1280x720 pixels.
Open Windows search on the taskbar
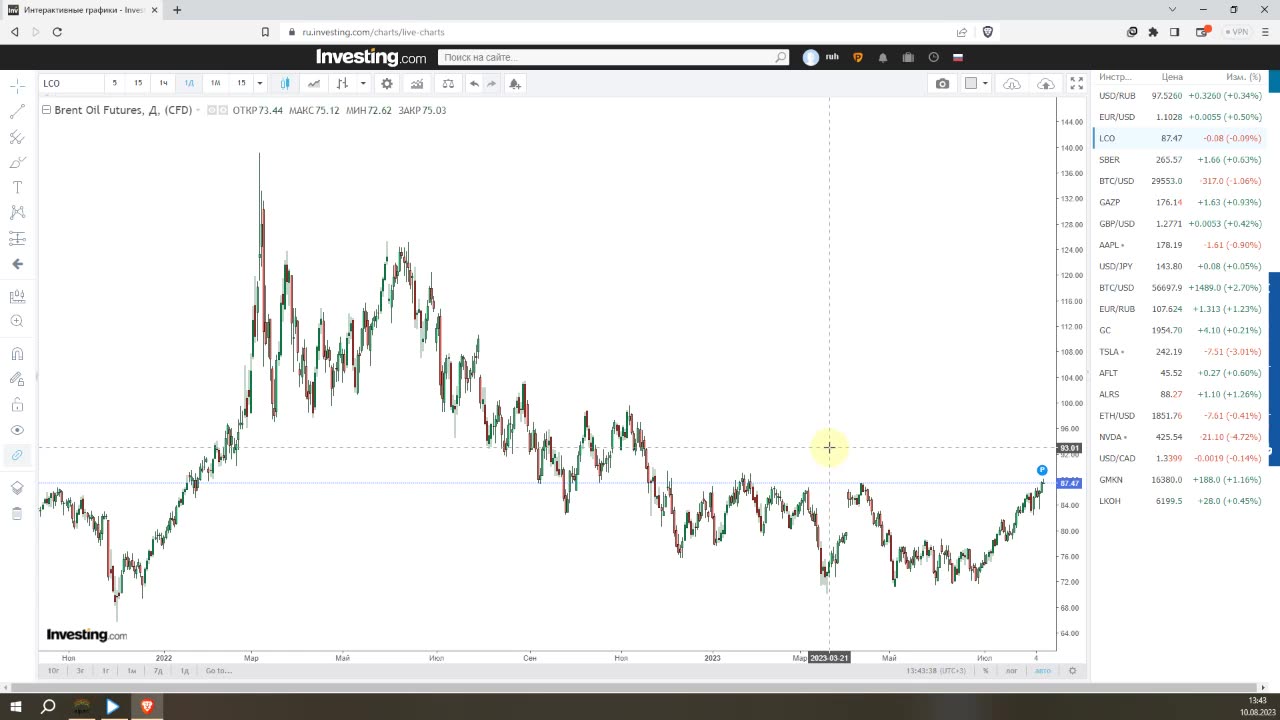coord(47,707)
